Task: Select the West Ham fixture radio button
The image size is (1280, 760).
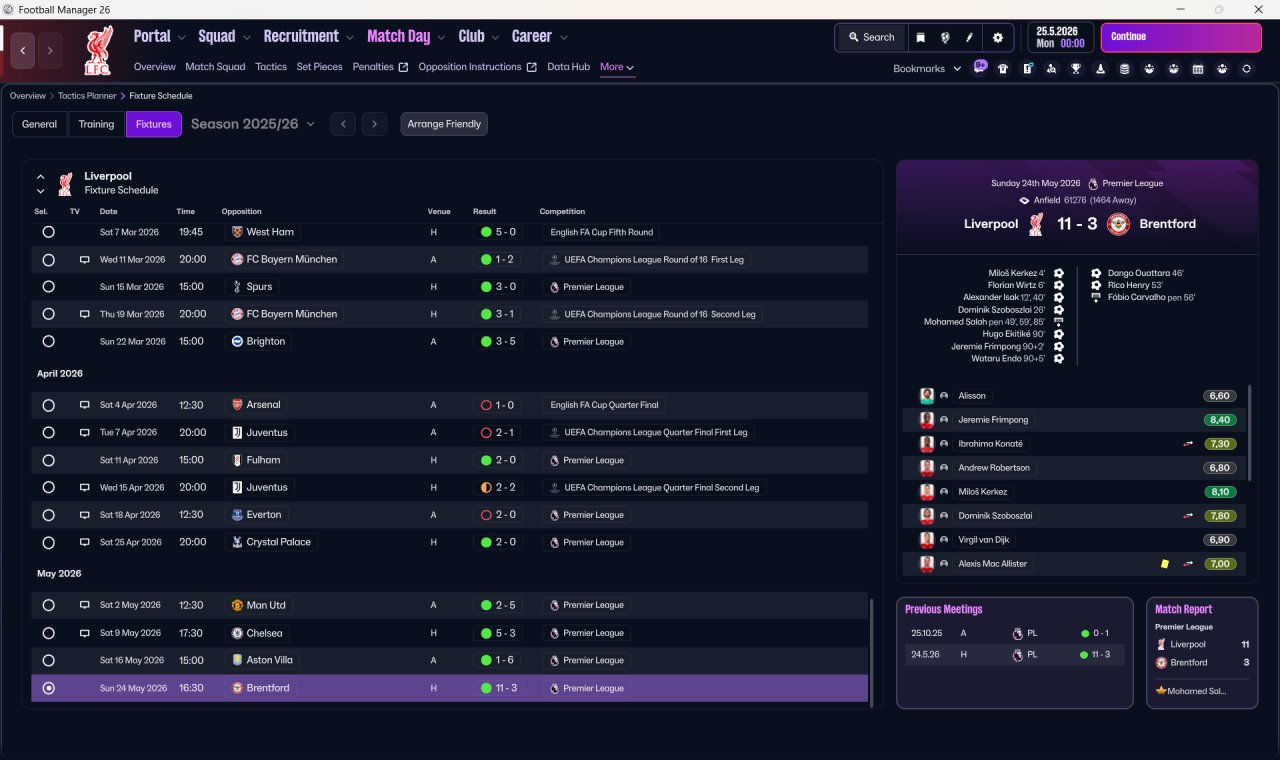Action: tap(48, 232)
